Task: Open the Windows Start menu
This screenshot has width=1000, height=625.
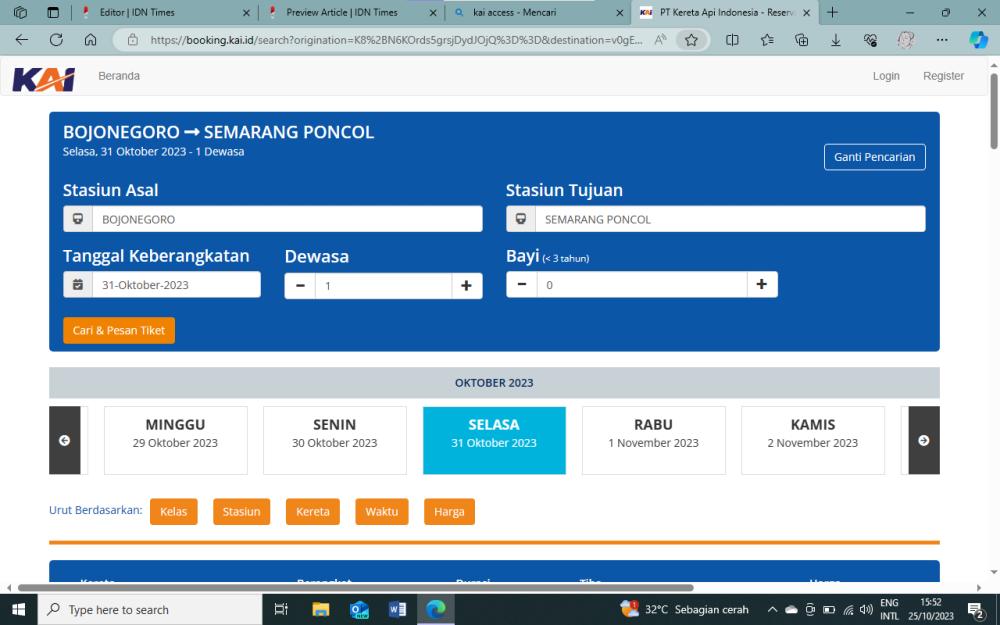Action: click(18, 610)
